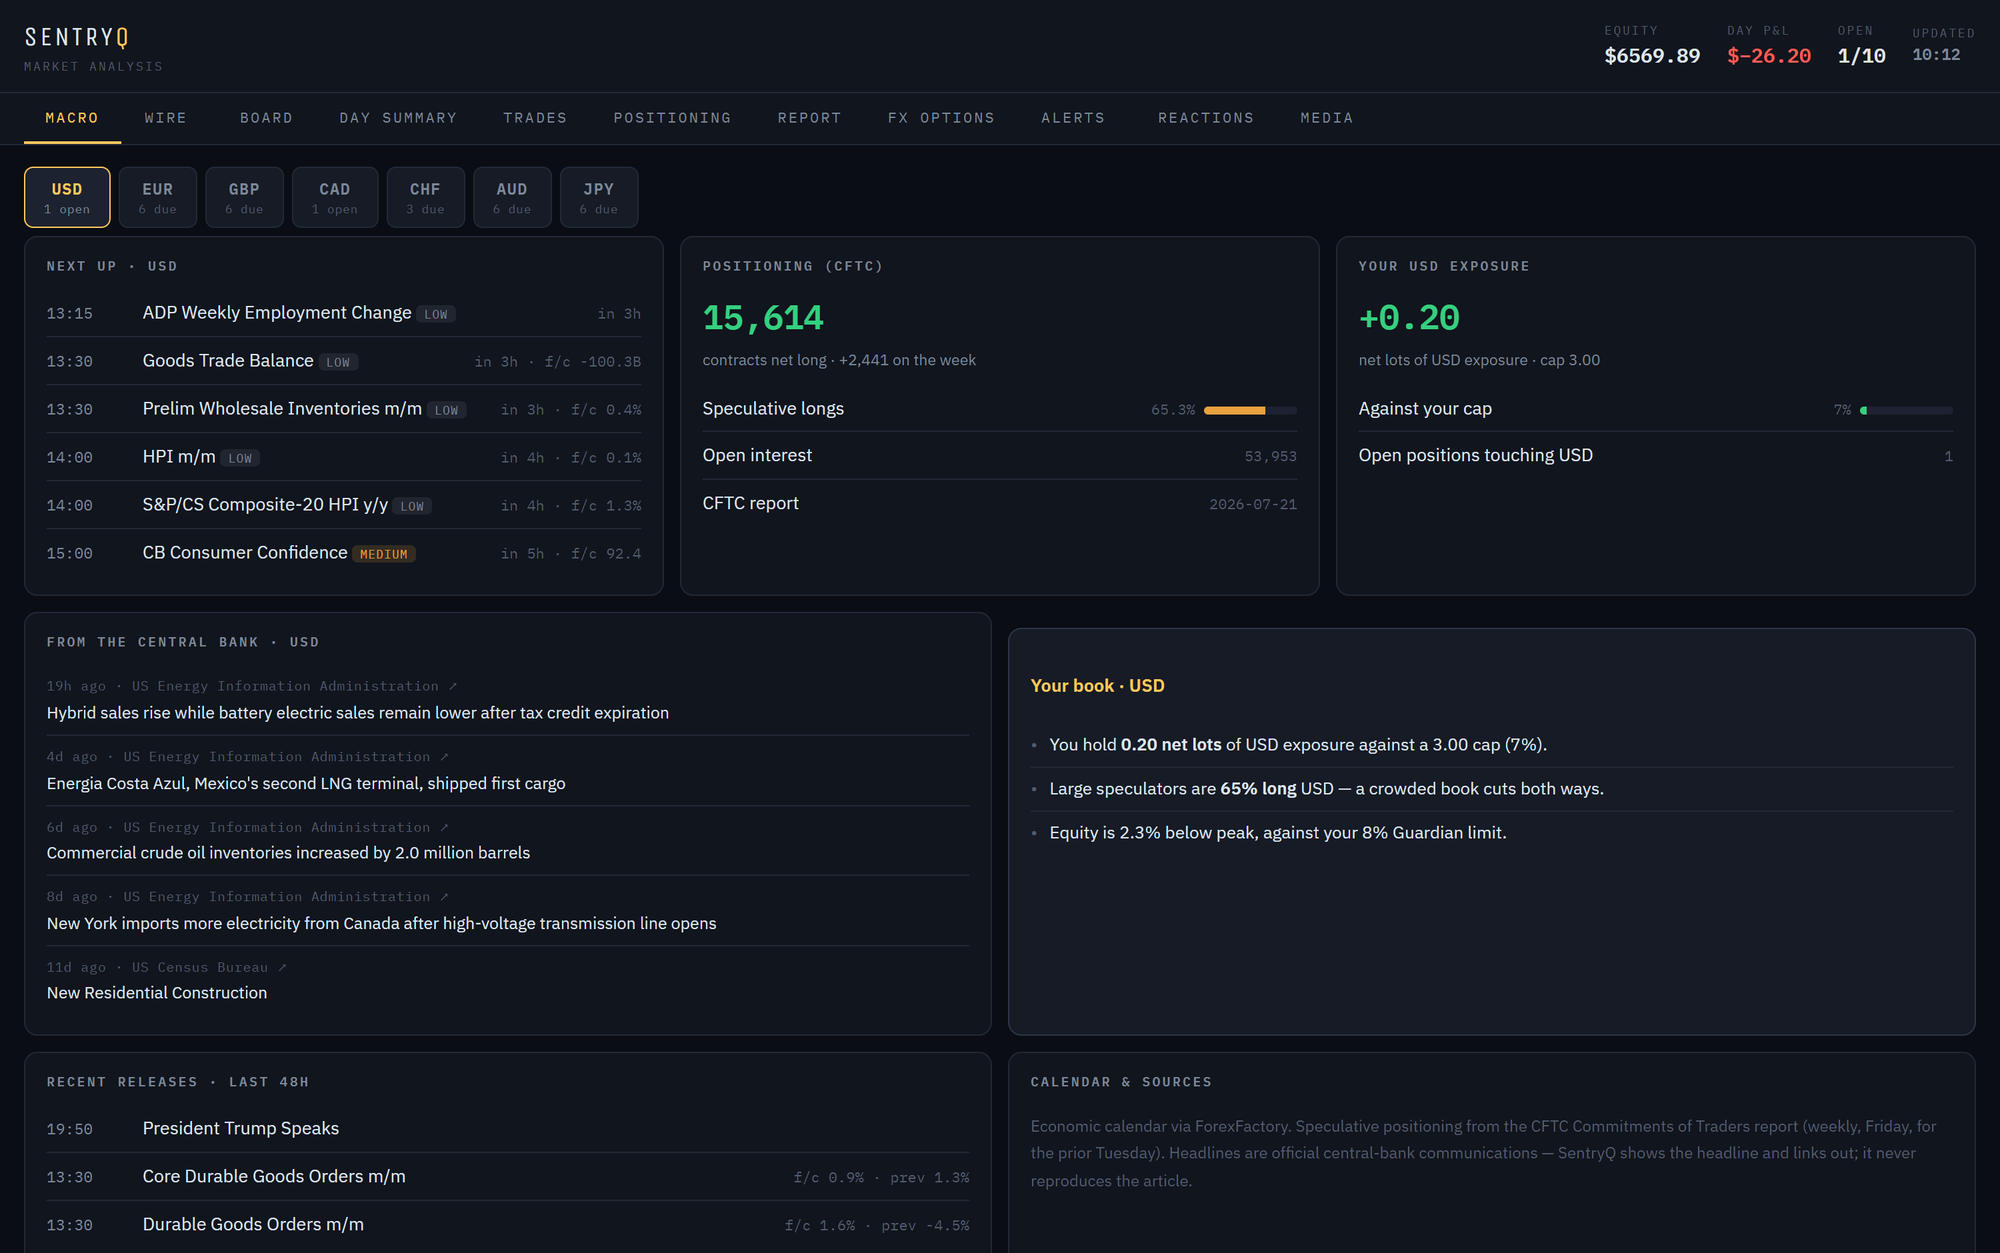Click the Speculative longs progress bar
The width and height of the screenshot is (2000, 1253).
pyautogui.click(x=1250, y=410)
